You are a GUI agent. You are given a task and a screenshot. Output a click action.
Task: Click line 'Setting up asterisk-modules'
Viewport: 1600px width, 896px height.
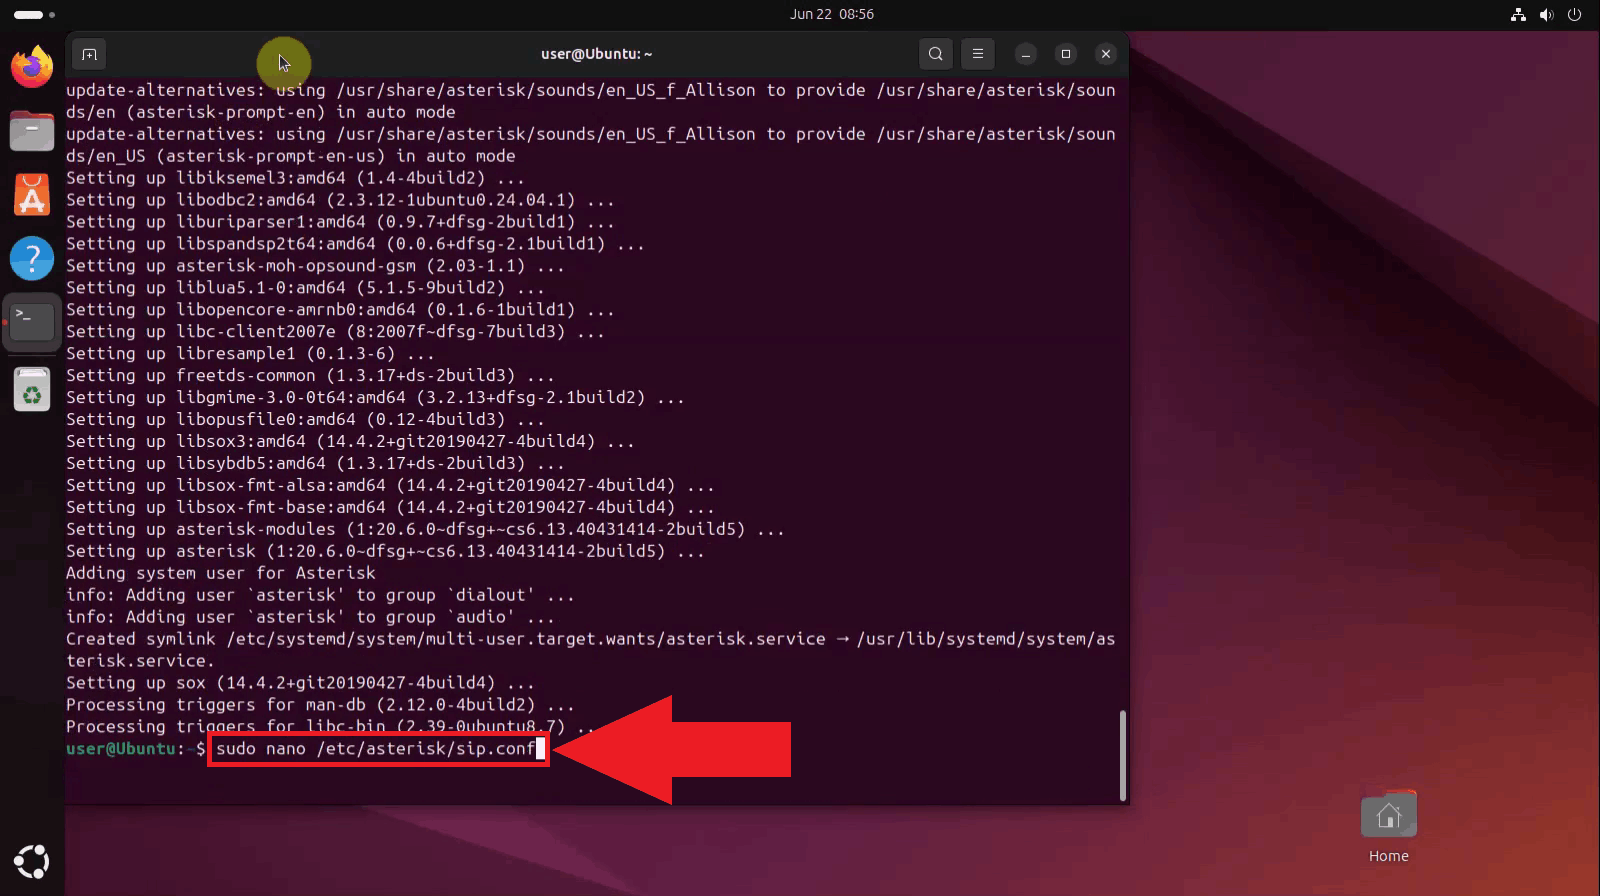425,530
